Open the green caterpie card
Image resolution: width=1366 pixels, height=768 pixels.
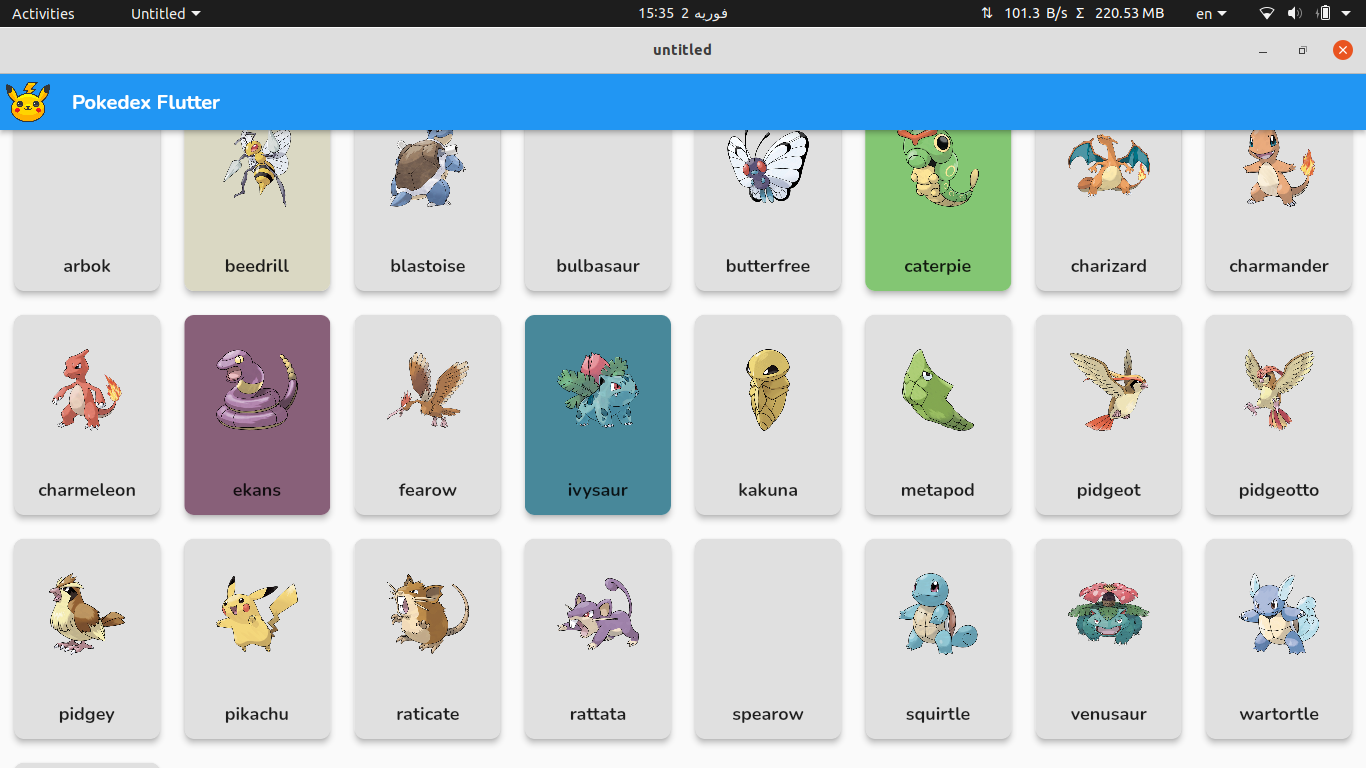tap(938, 210)
